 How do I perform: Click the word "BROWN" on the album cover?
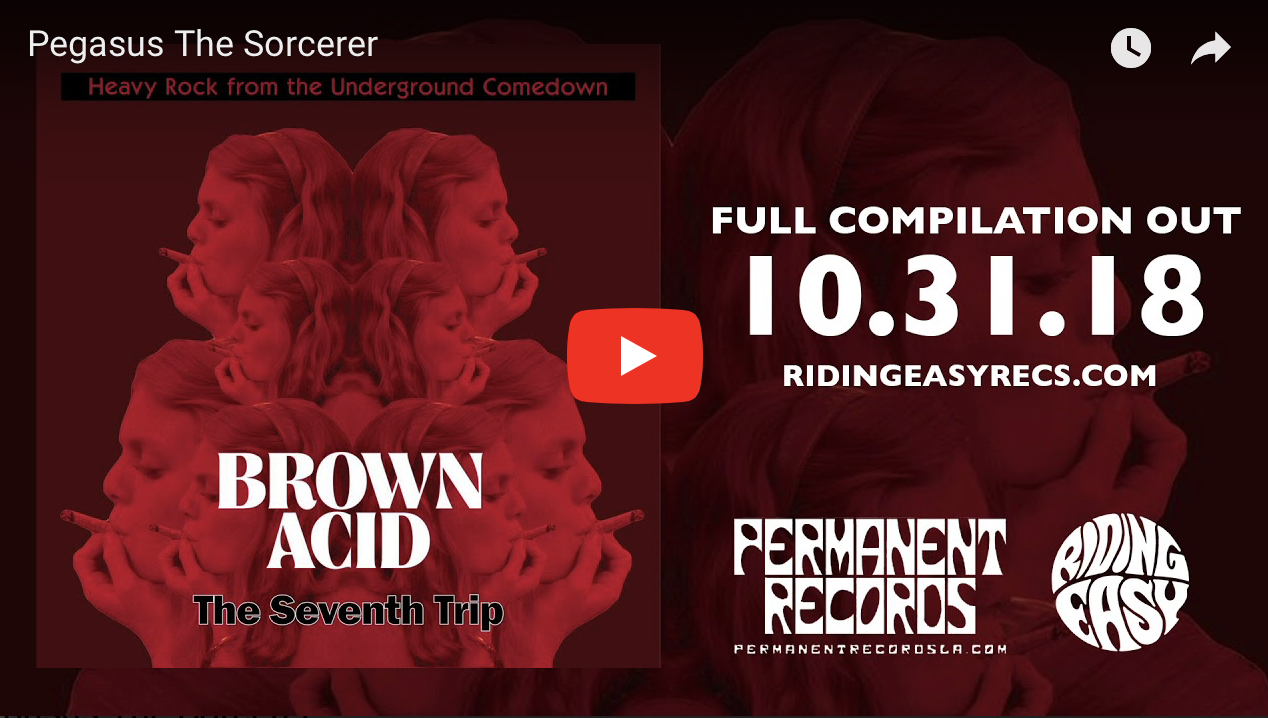pos(350,482)
